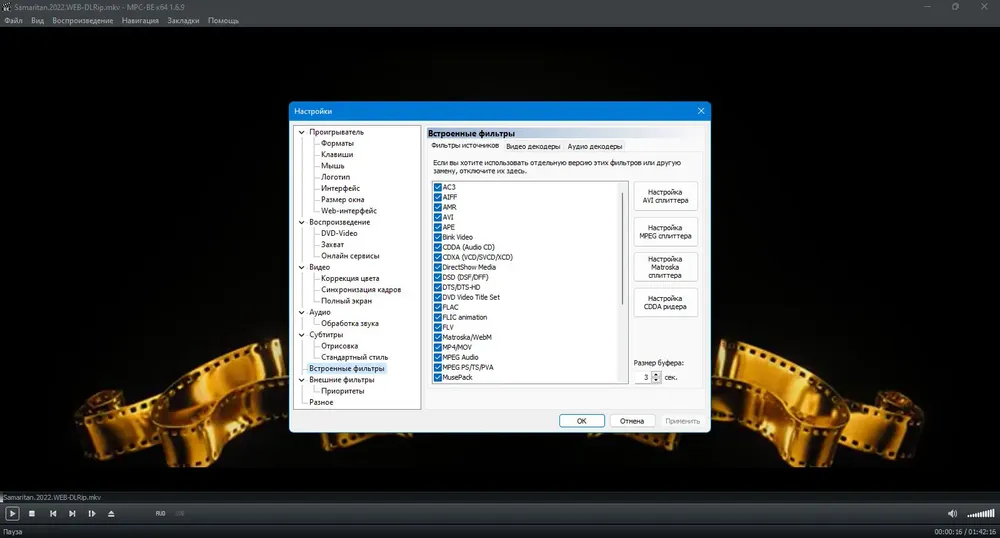
Task: Open the Вид menu
Action: 38,21
